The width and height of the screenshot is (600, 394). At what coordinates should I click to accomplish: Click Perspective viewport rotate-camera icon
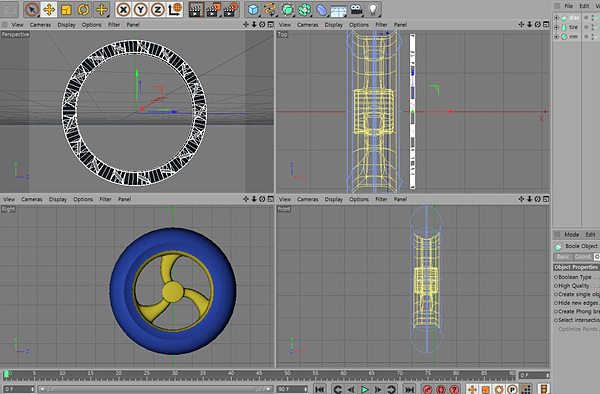(262, 24)
